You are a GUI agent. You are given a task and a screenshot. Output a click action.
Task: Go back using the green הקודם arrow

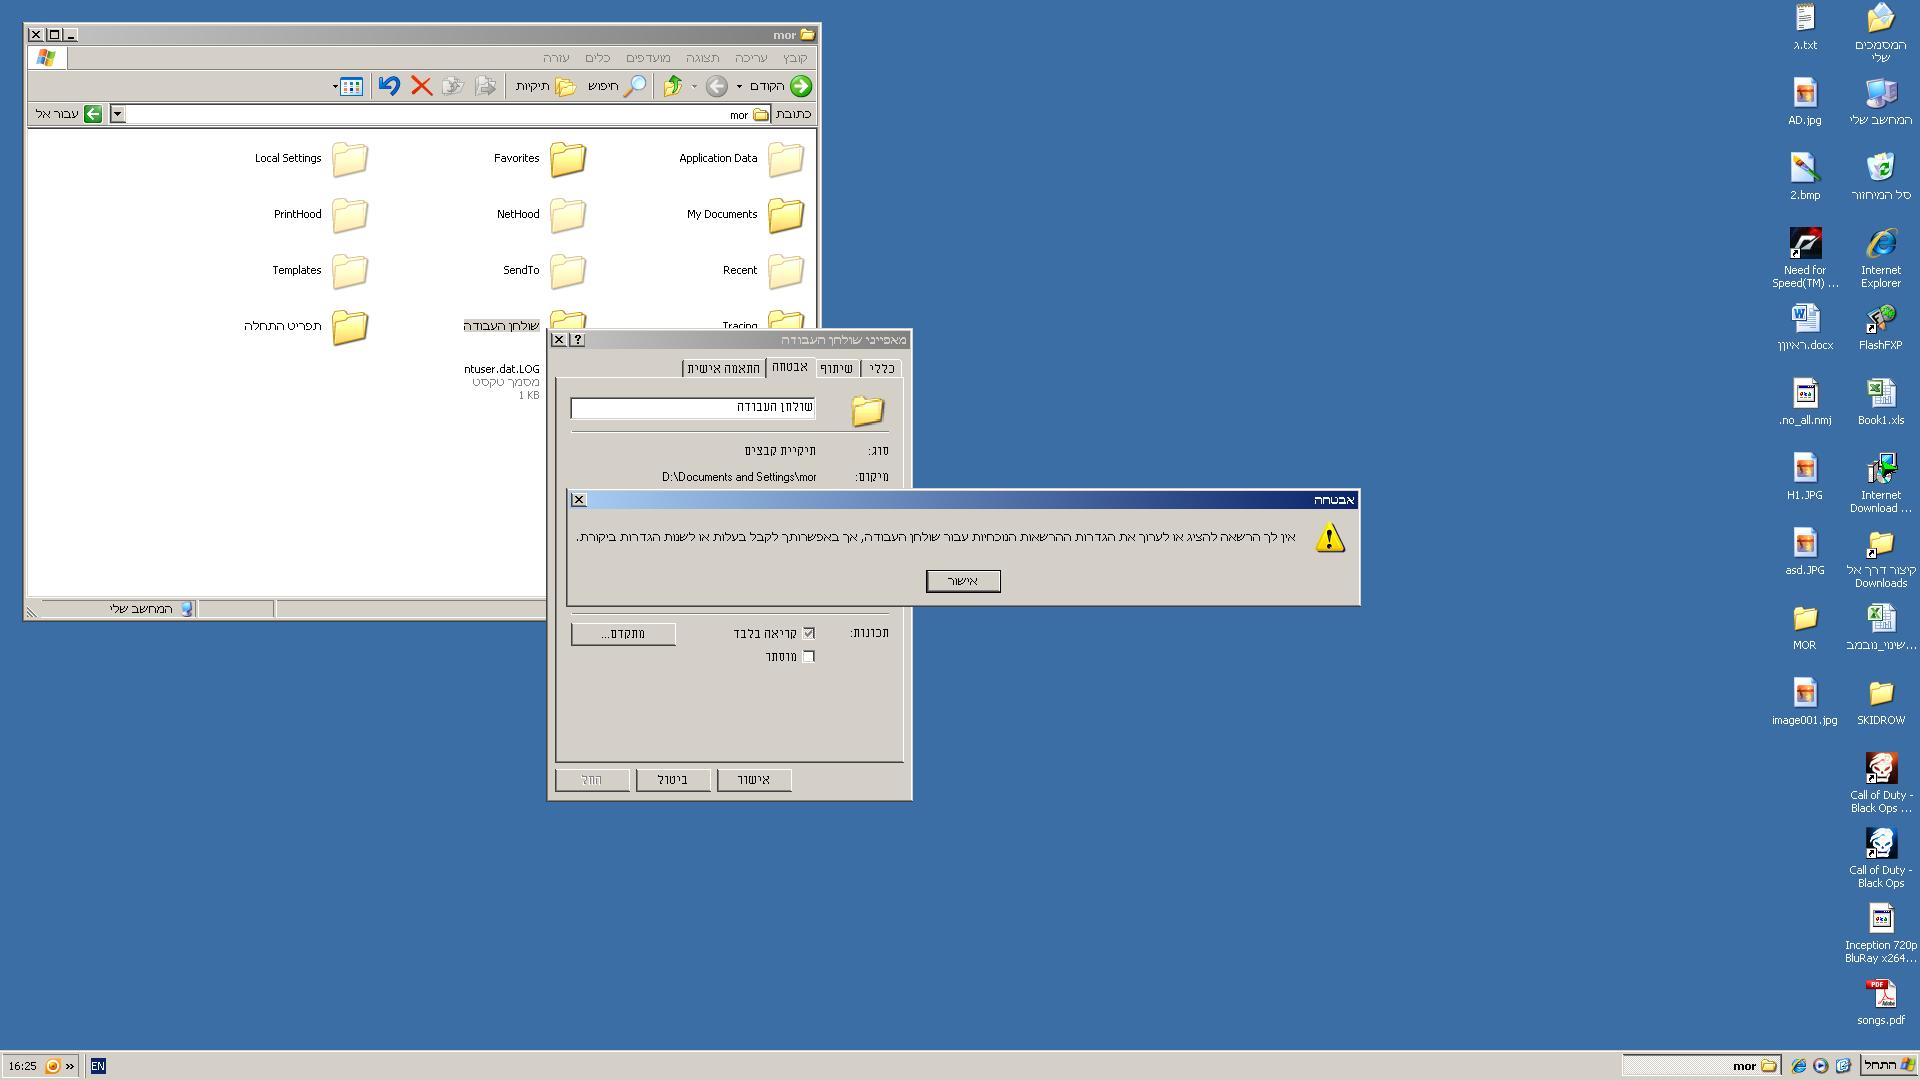(781, 86)
